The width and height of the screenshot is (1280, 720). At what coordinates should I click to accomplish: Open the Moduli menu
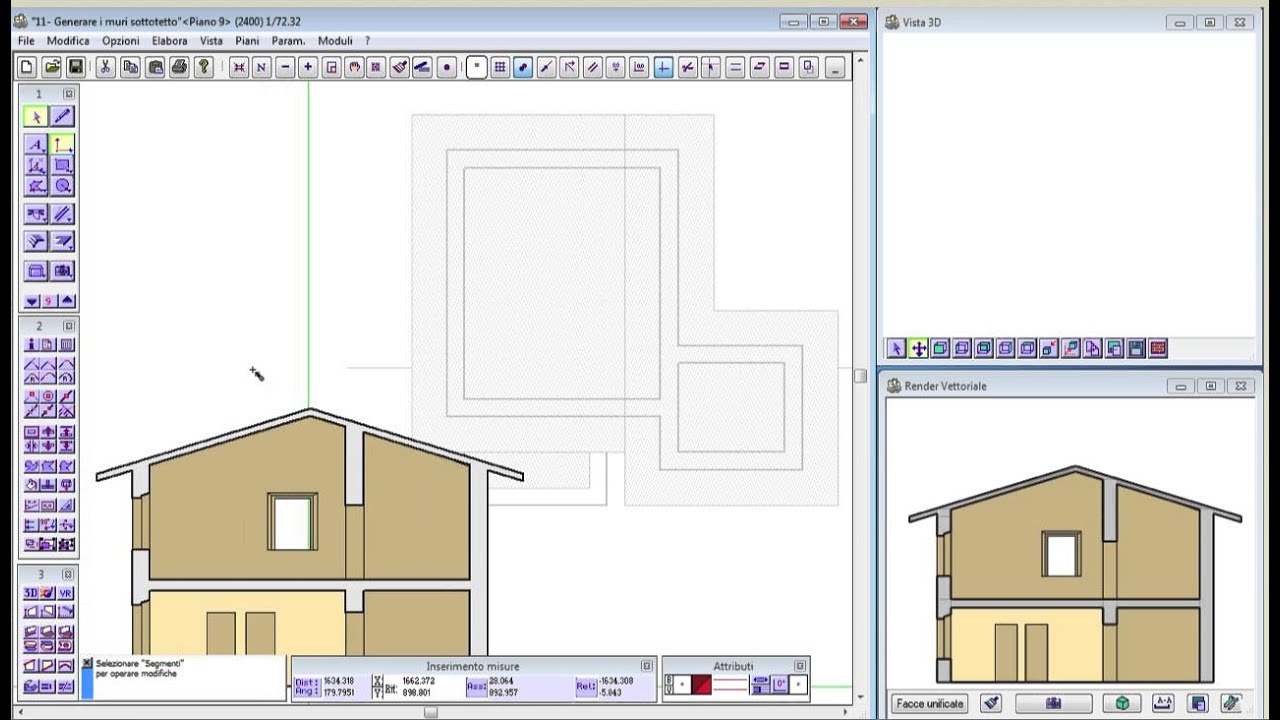click(335, 41)
